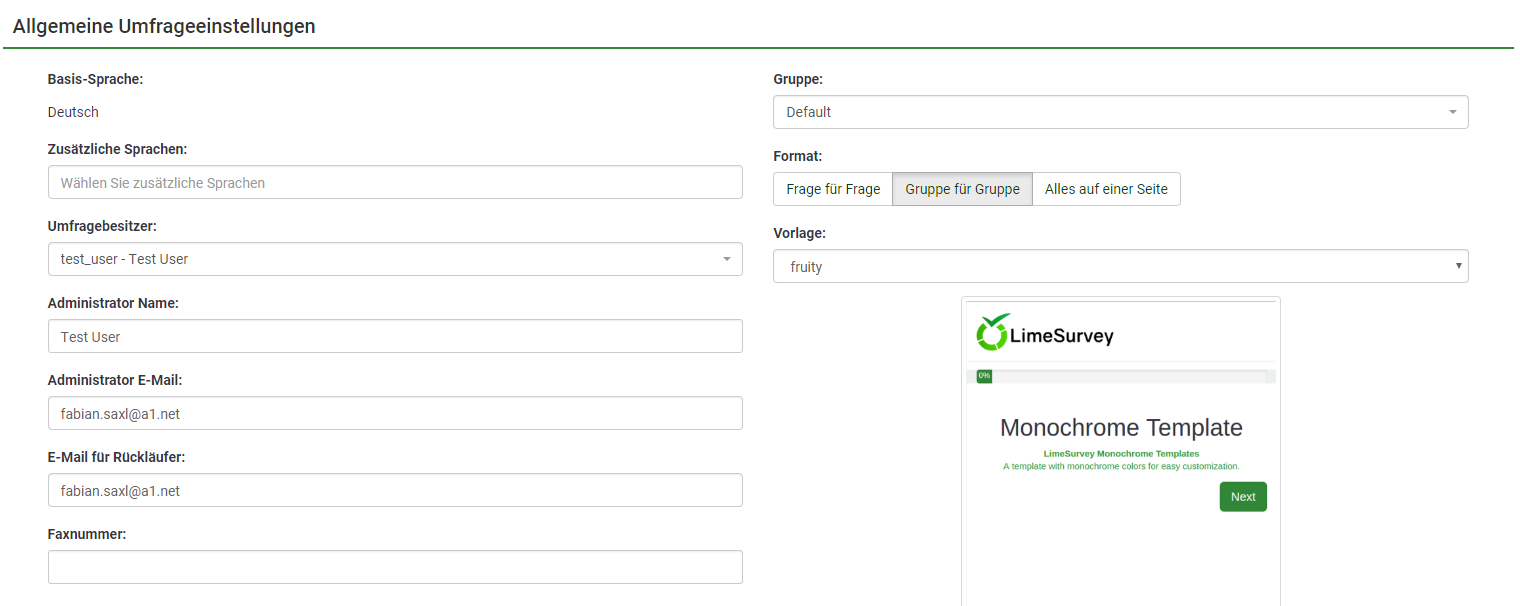Select the 'Frage für Frage' format
1520x606 pixels.
(x=833, y=189)
